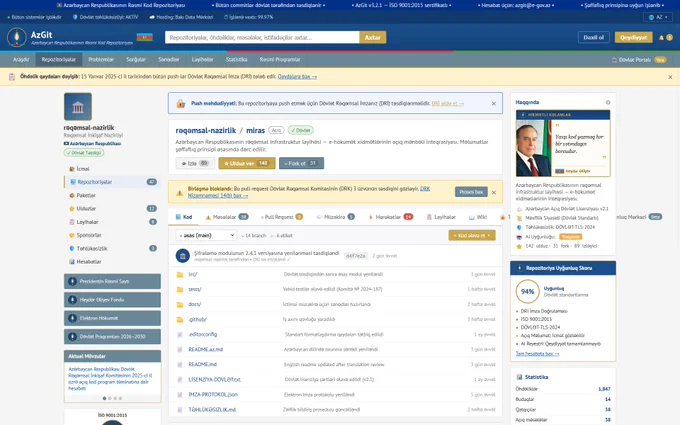
Task: Select Repozitoriyalar in the sidebar
Action: (112, 182)
